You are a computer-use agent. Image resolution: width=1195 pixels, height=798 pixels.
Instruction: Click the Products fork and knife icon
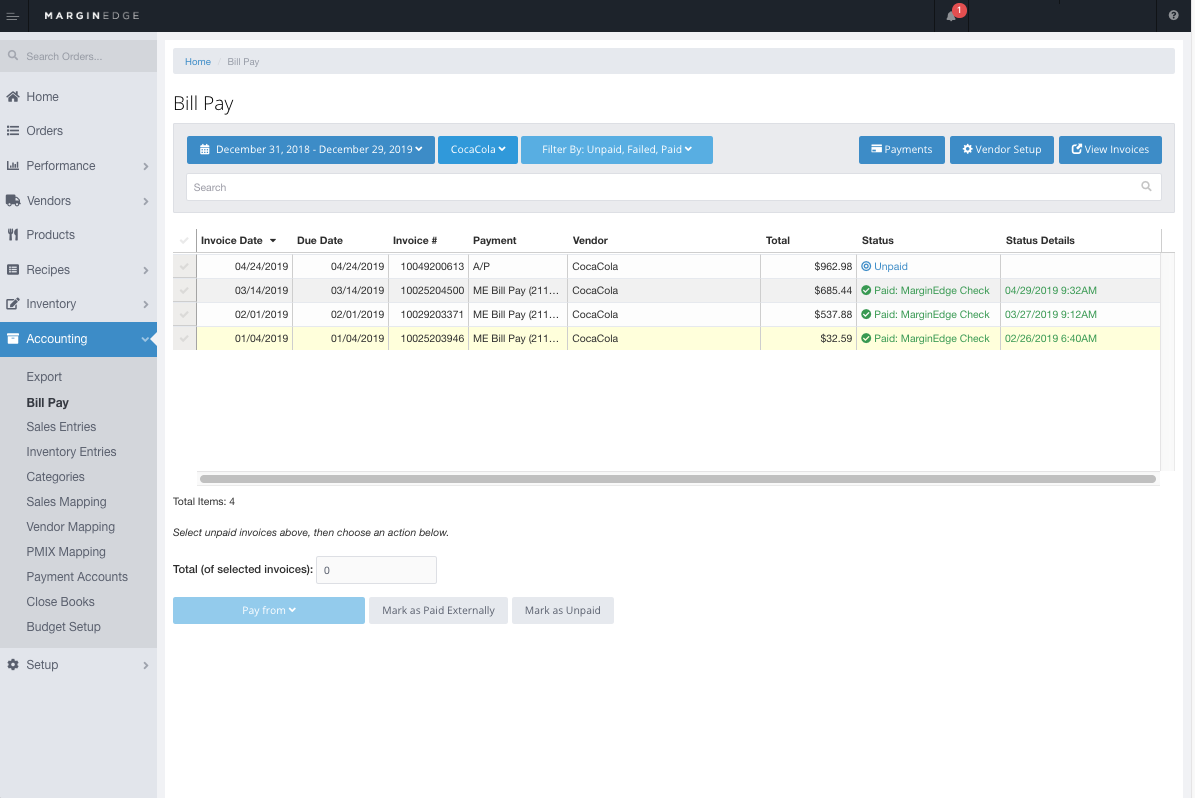pyautogui.click(x=13, y=235)
